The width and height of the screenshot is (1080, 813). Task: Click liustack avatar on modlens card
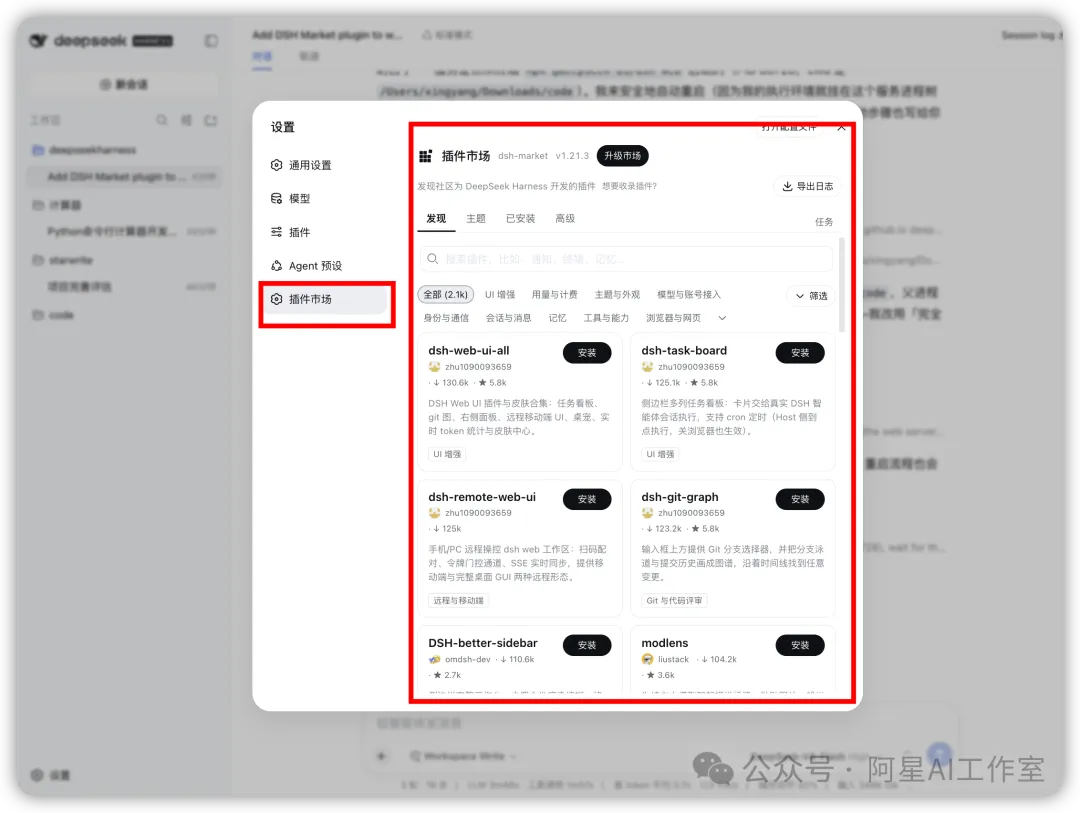coord(647,659)
